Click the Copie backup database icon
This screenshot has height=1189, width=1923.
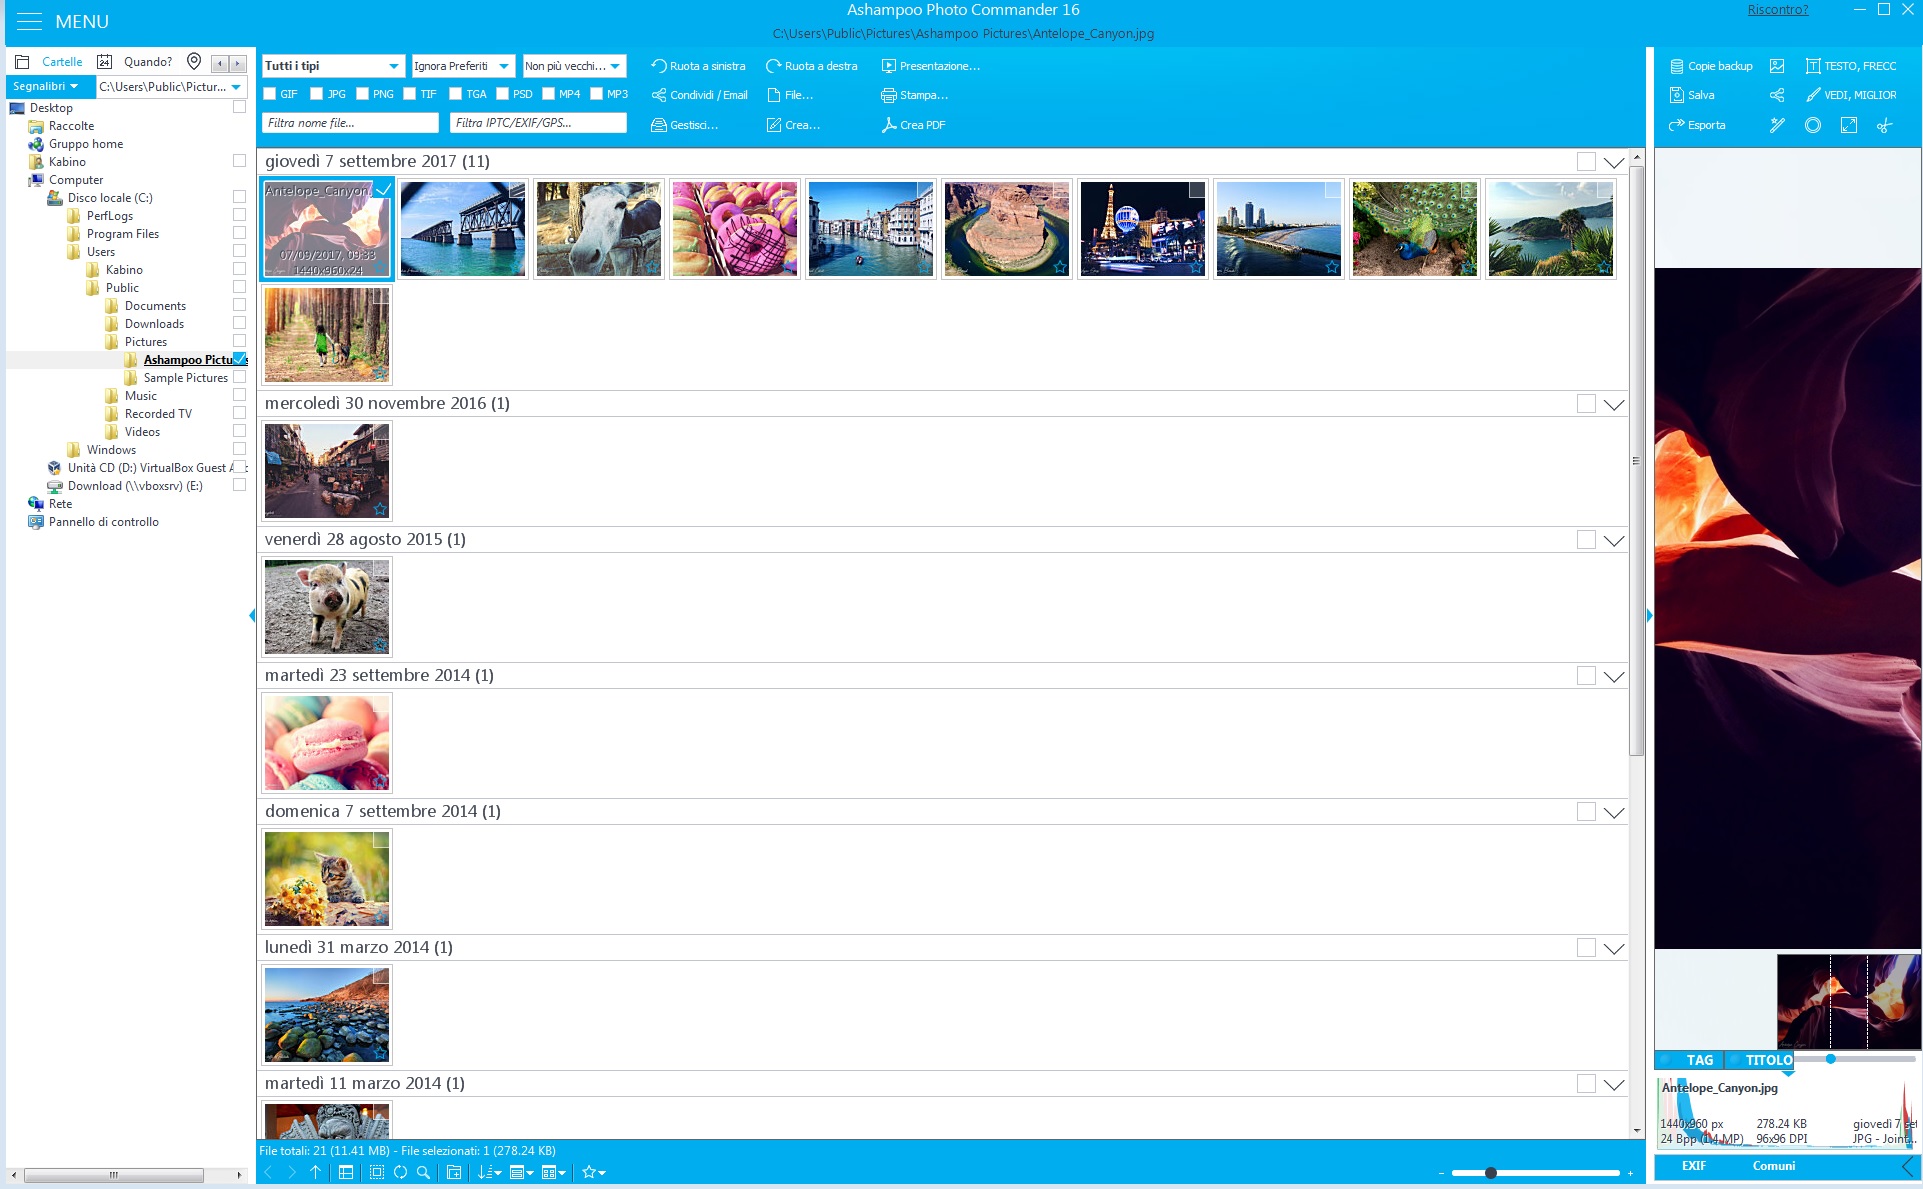point(1677,66)
